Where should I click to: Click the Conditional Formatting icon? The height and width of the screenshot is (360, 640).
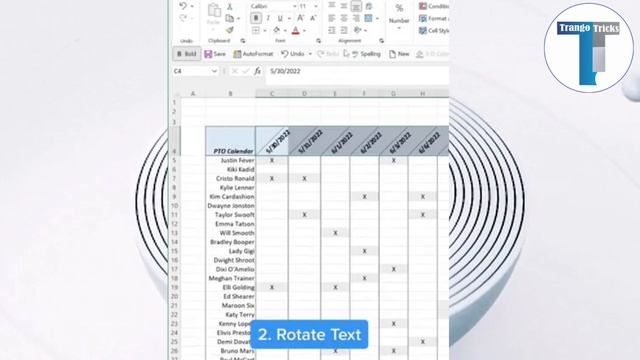(x=423, y=6)
